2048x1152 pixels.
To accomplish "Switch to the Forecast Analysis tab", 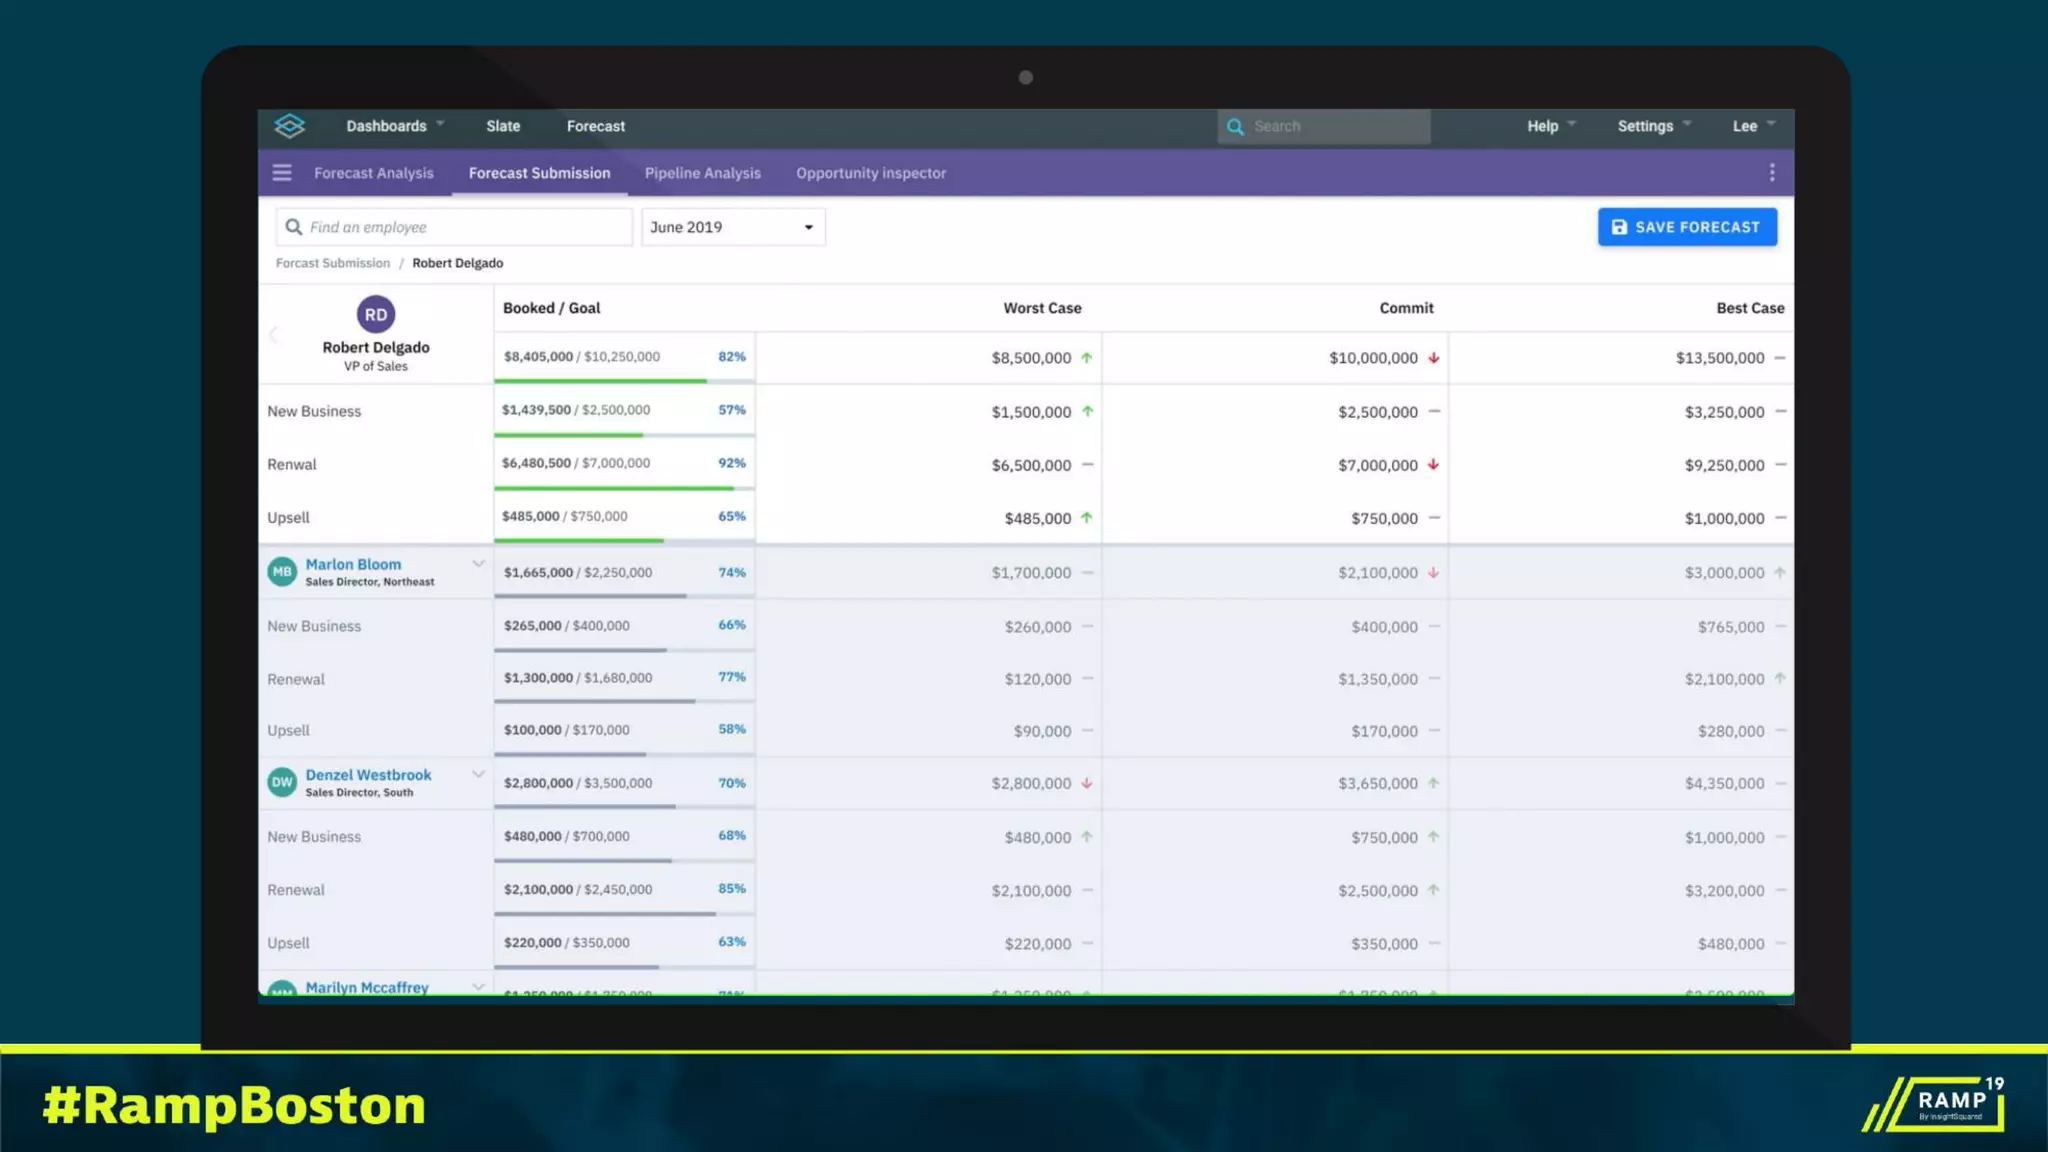I will click(373, 173).
